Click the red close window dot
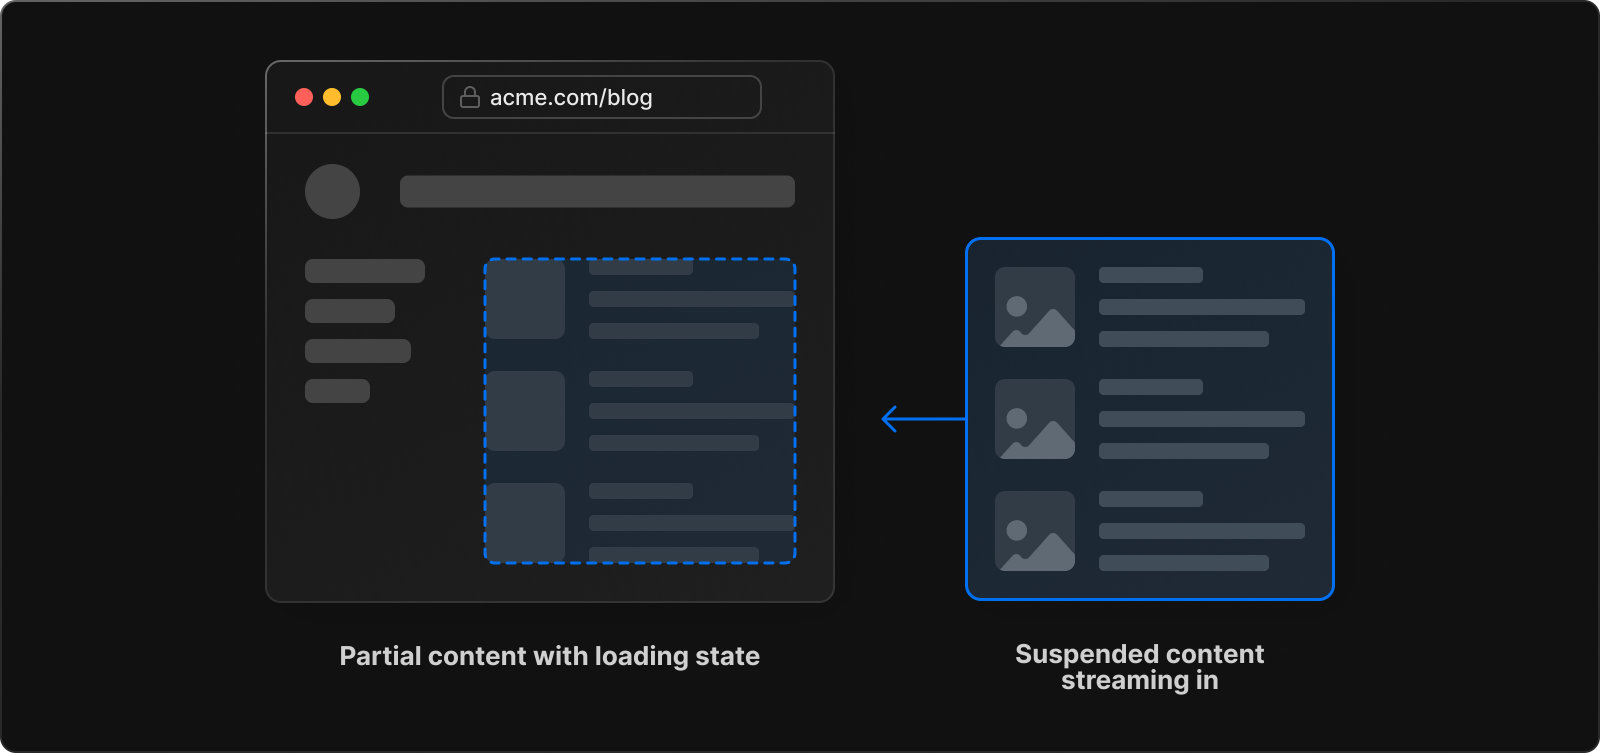1600x753 pixels. [x=304, y=97]
